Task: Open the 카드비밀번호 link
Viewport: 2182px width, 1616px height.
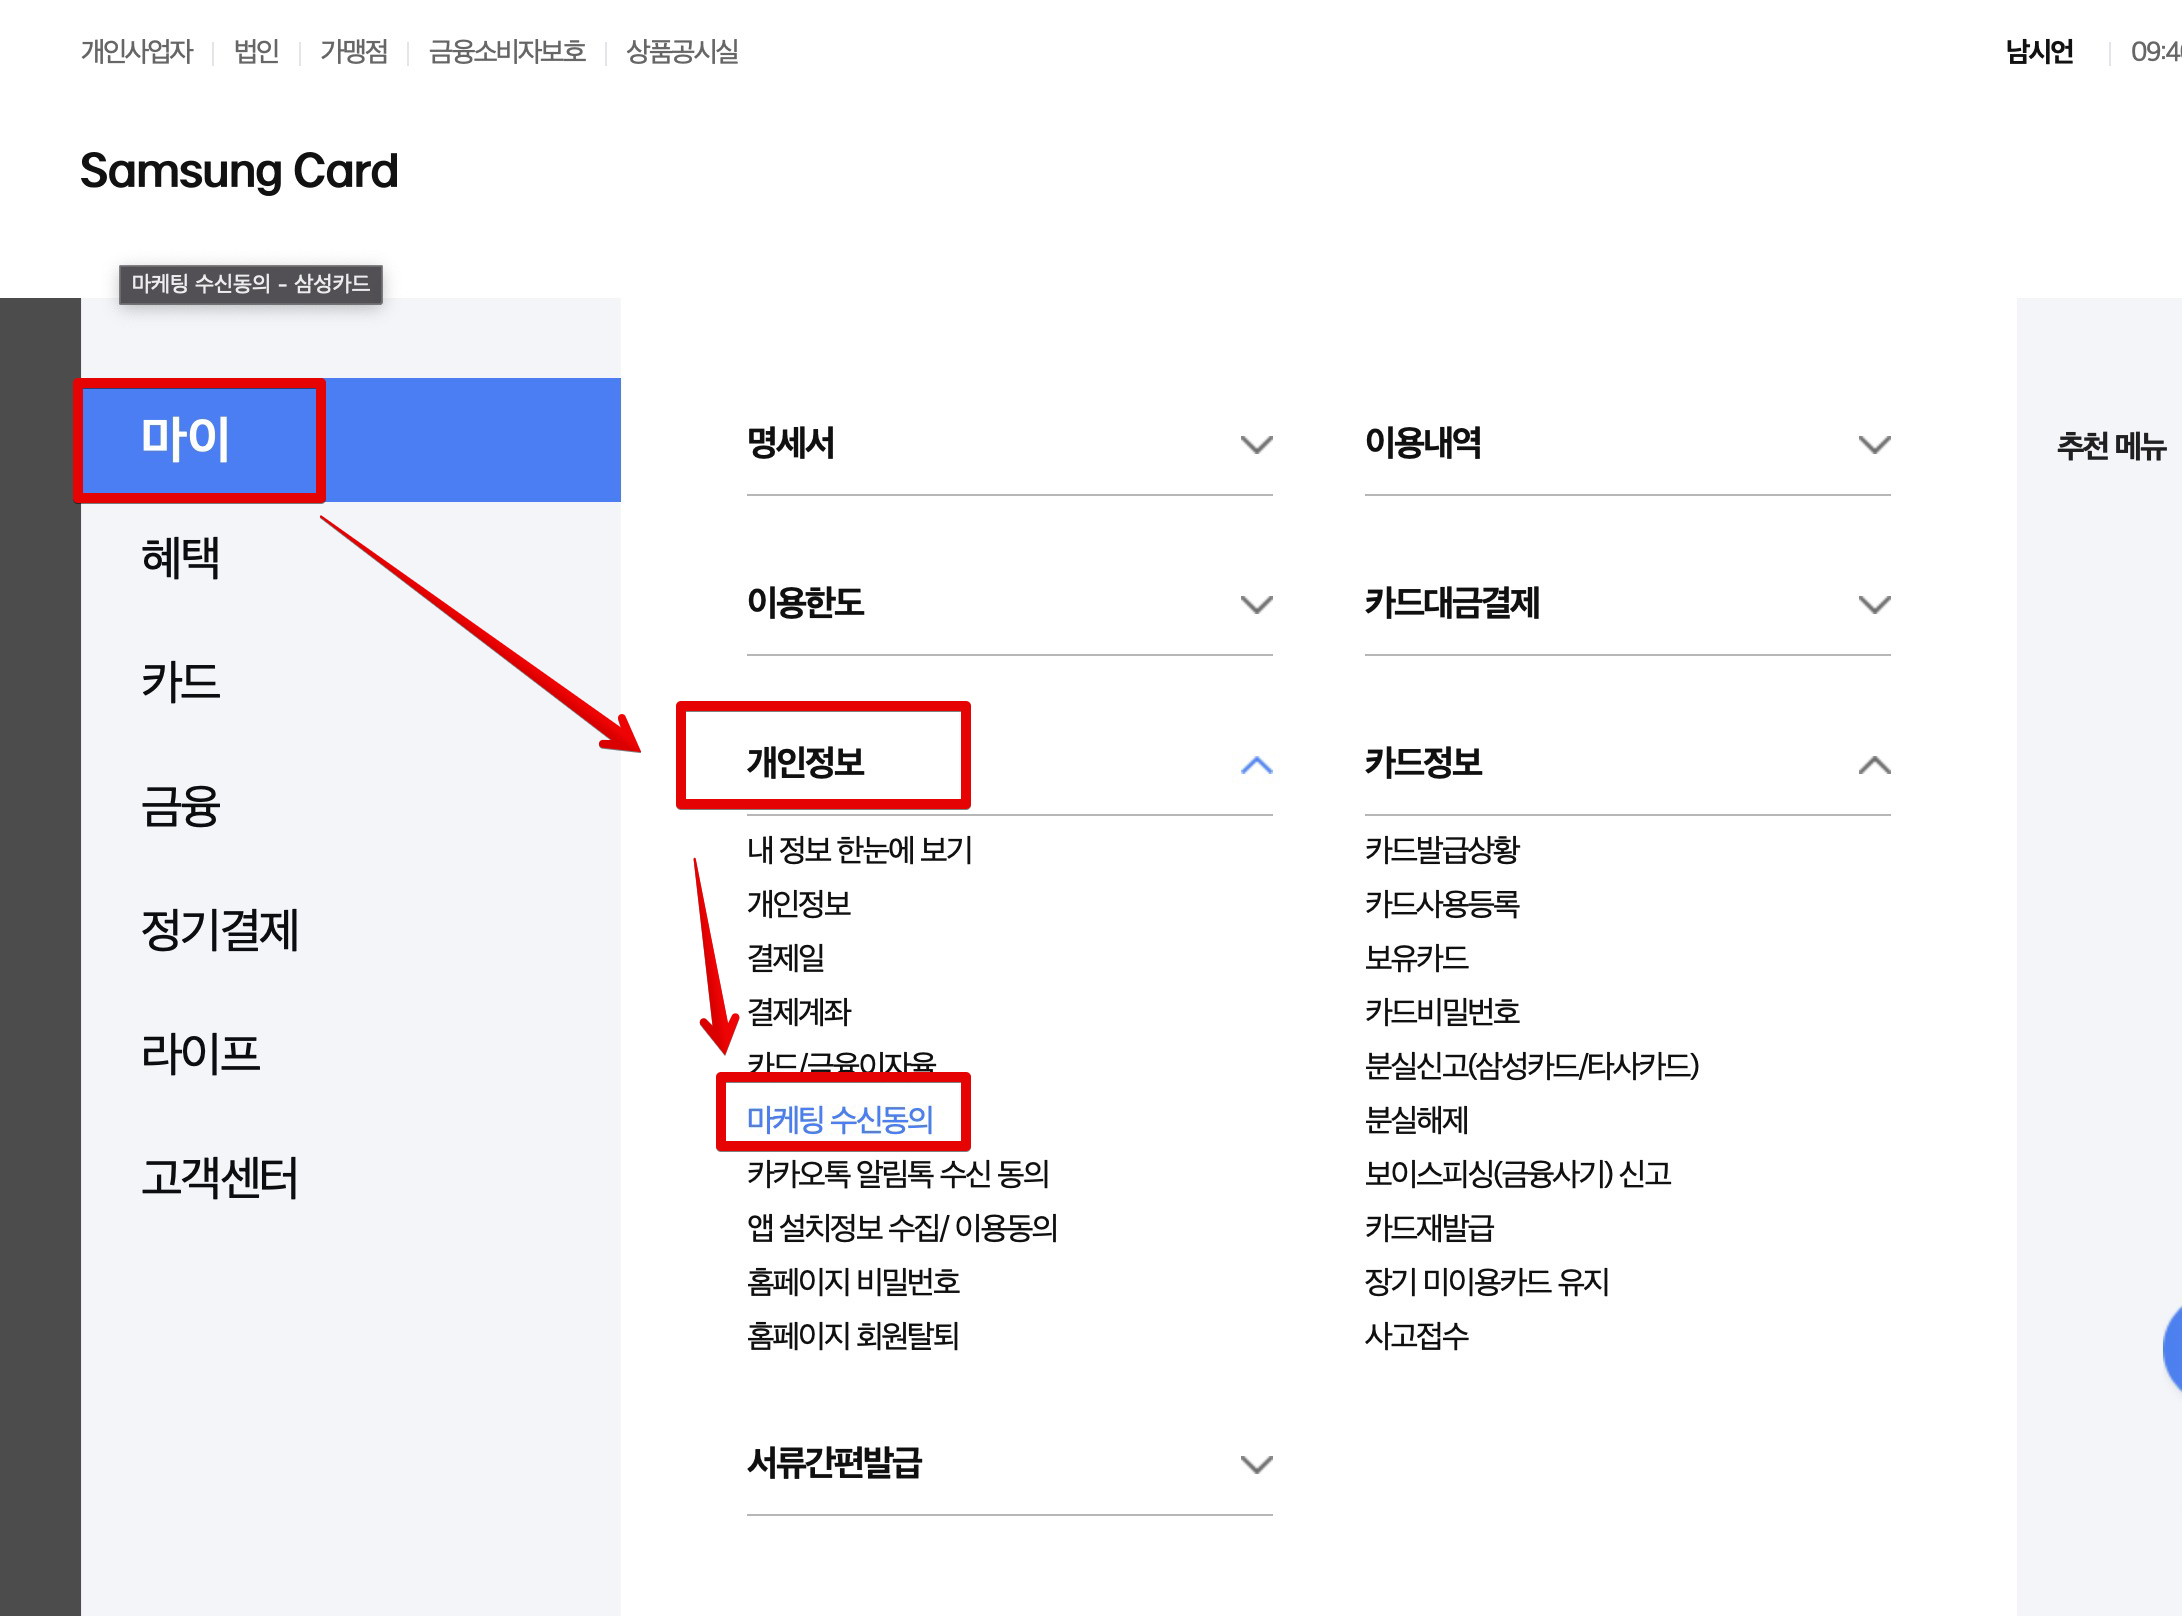Action: pos(1442,1012)
